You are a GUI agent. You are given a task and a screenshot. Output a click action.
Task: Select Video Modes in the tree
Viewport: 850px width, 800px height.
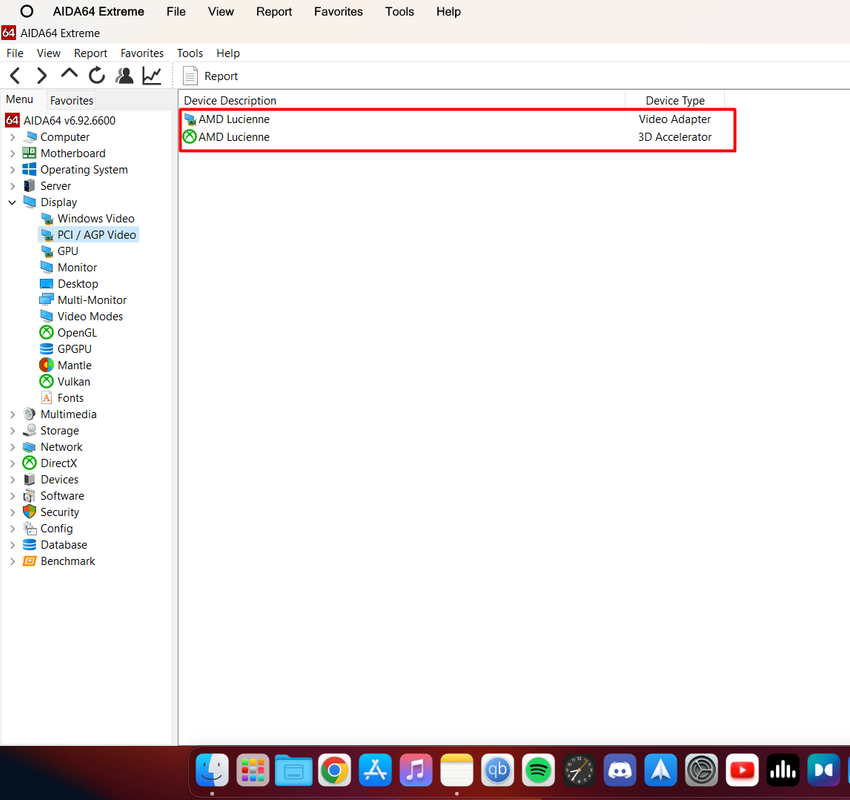(90, 316)
